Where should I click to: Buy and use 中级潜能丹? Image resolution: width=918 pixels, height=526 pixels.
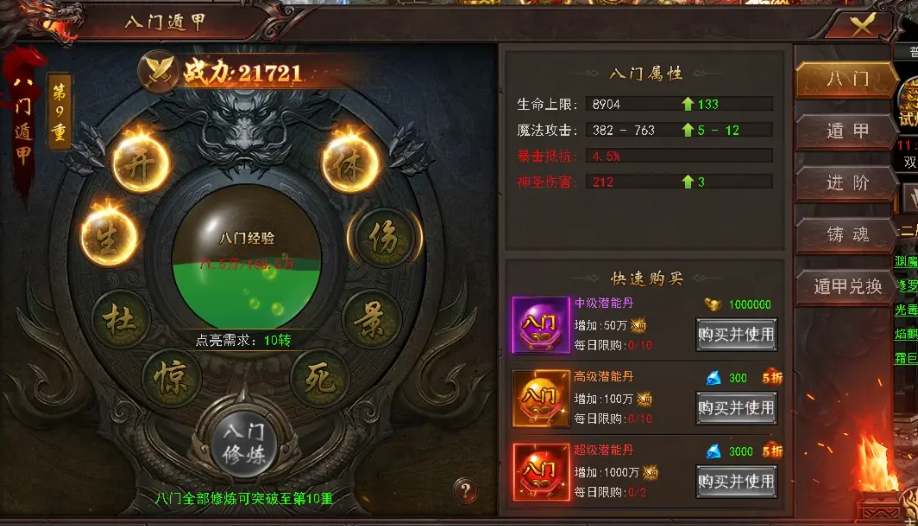tap(737, 334)
